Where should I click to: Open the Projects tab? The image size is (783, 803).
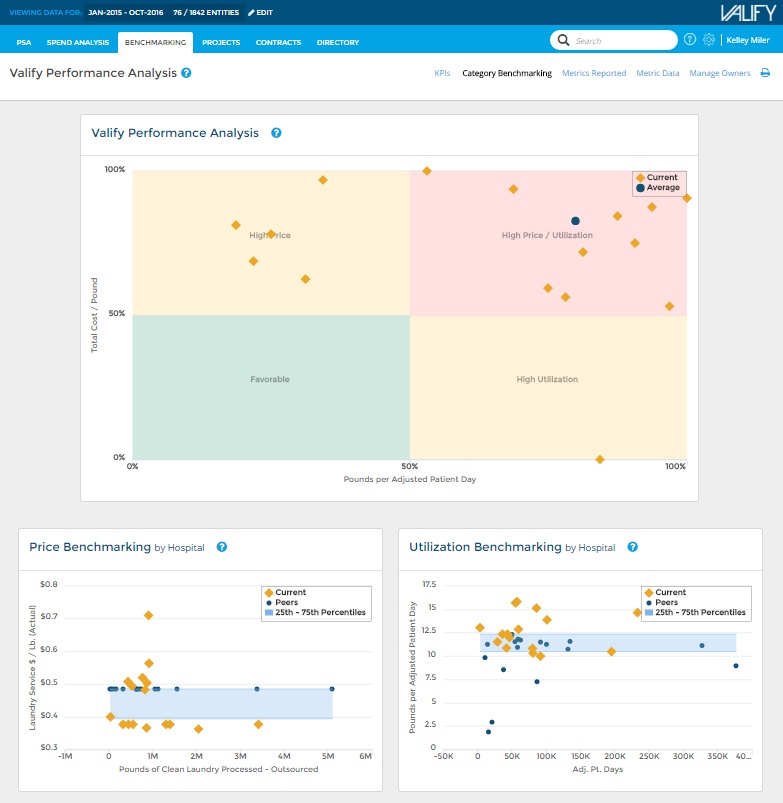[221, 43]
